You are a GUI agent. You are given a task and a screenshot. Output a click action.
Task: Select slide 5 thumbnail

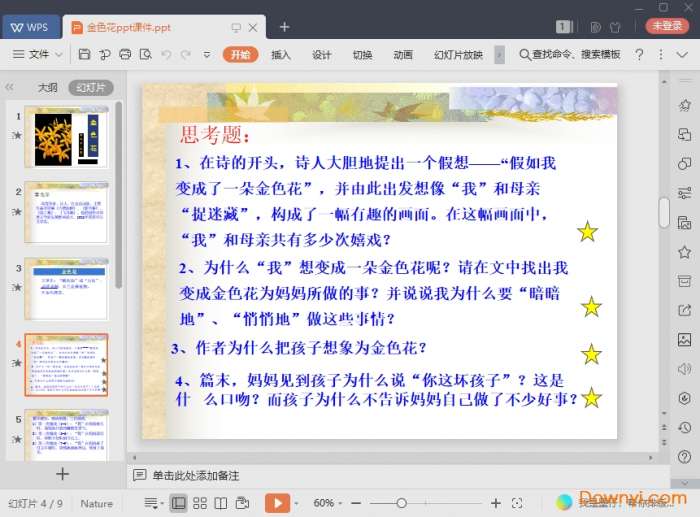click(67, 435)
